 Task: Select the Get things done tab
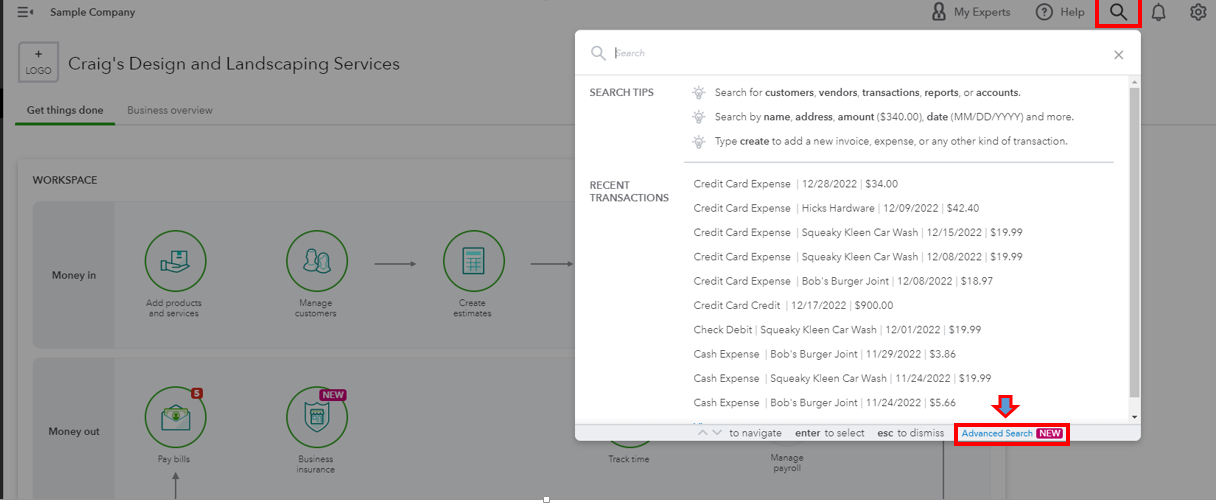click(65, 110)
